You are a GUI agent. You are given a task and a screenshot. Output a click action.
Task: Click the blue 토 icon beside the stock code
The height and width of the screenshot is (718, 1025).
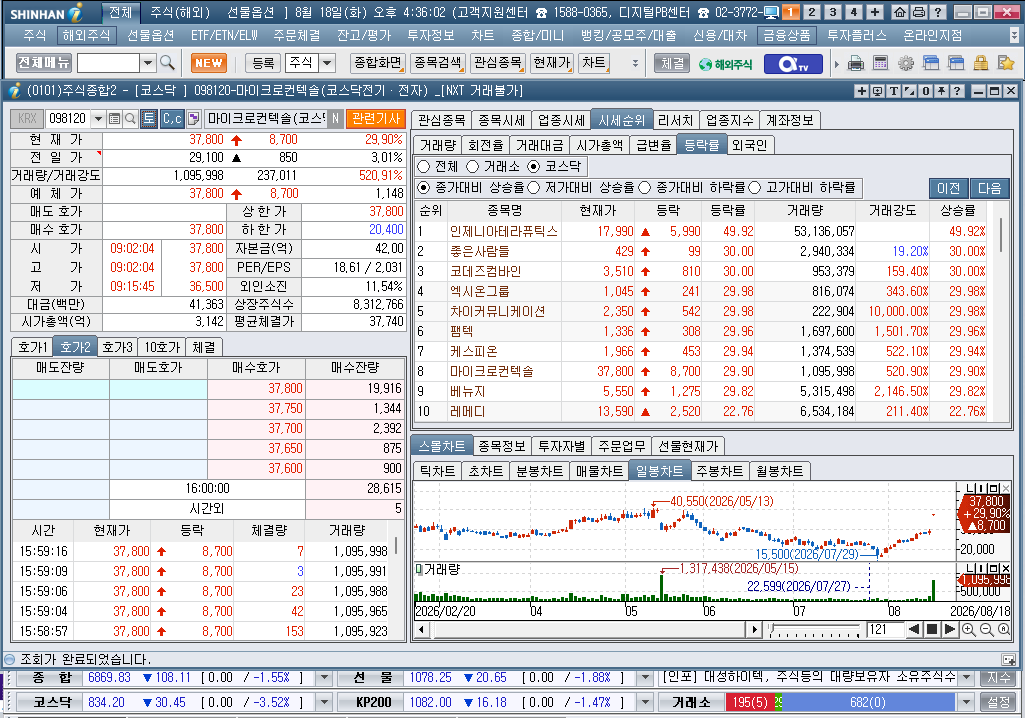(148, 118)
